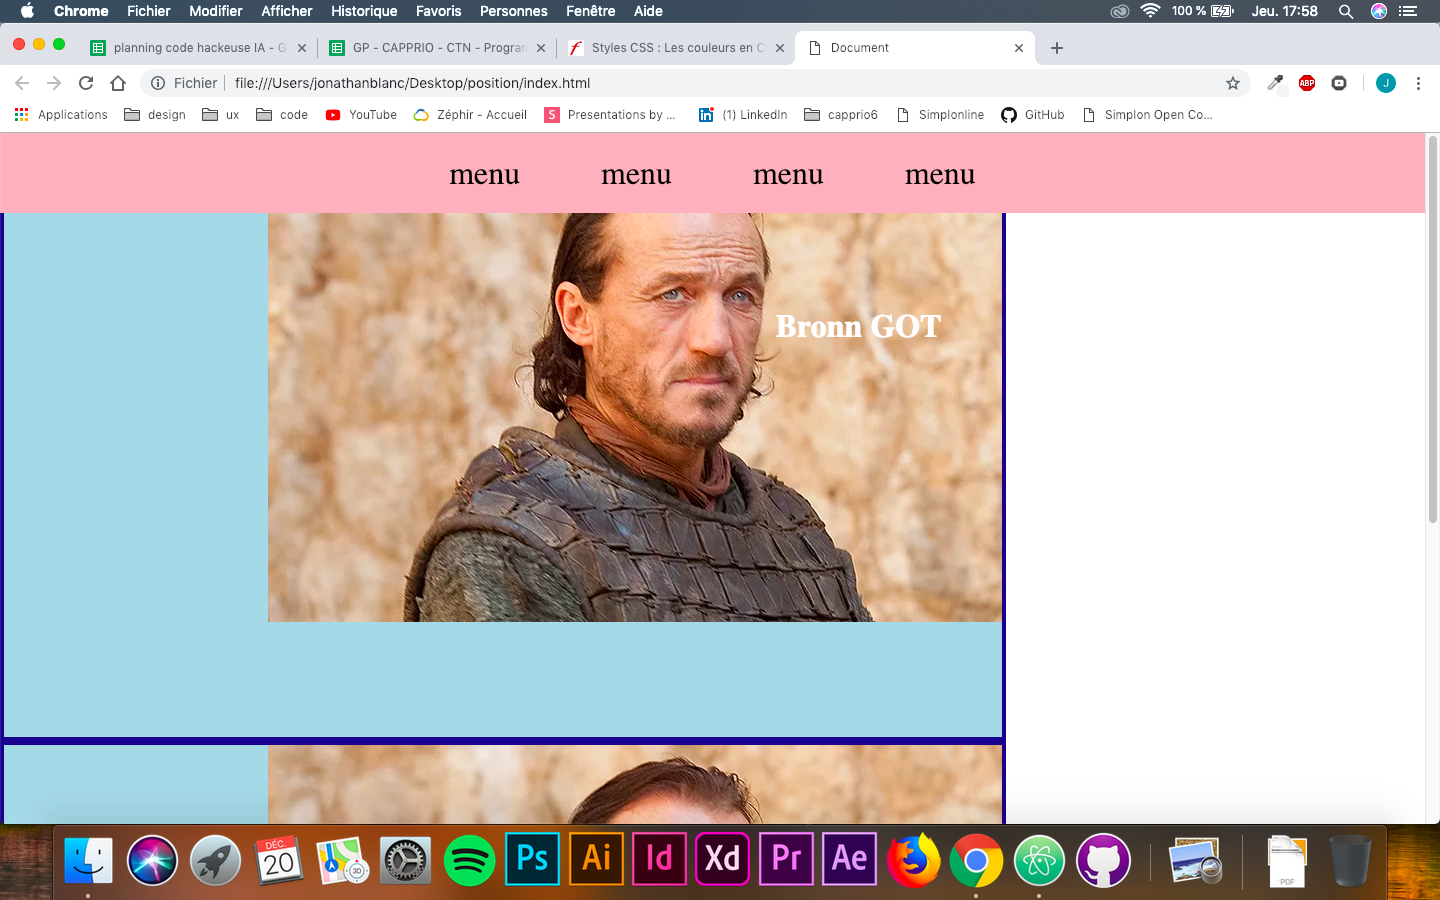Open the Simplon Open Co... bookmark
Image resolution: width=1440 pixels, height=900 pixels.
tap(1147, 115)
